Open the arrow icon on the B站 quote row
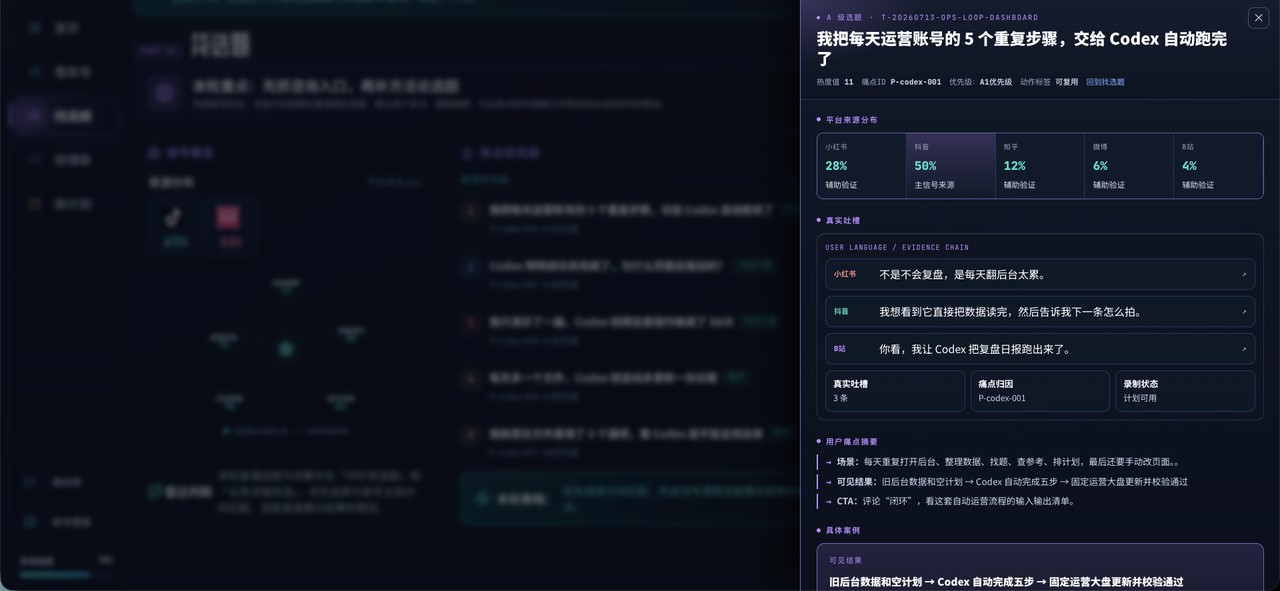This screenshot has height=591, width=1280. (x=1244, y=349)
